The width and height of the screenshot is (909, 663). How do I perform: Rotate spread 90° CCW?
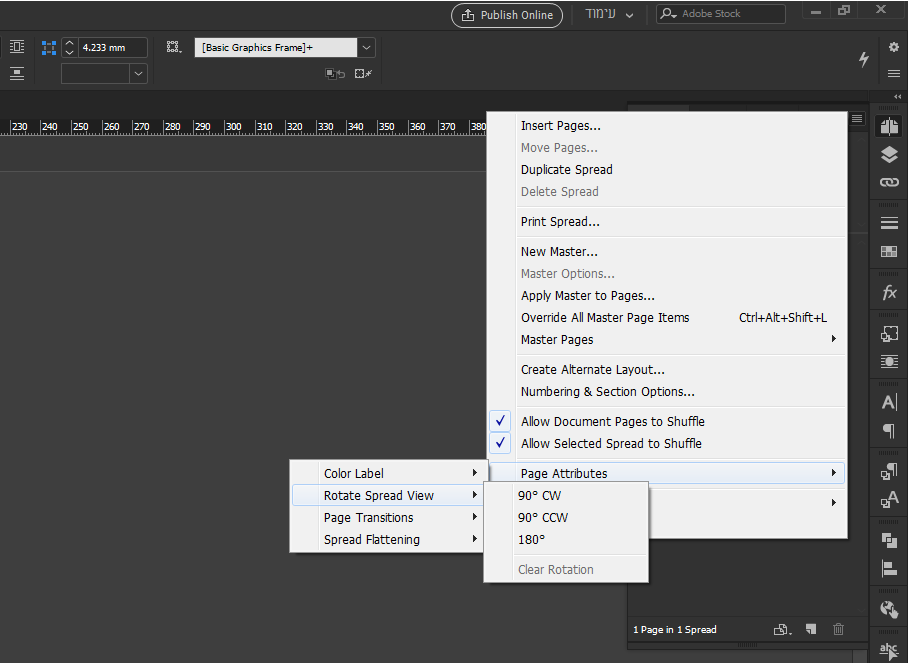point(566,518)
